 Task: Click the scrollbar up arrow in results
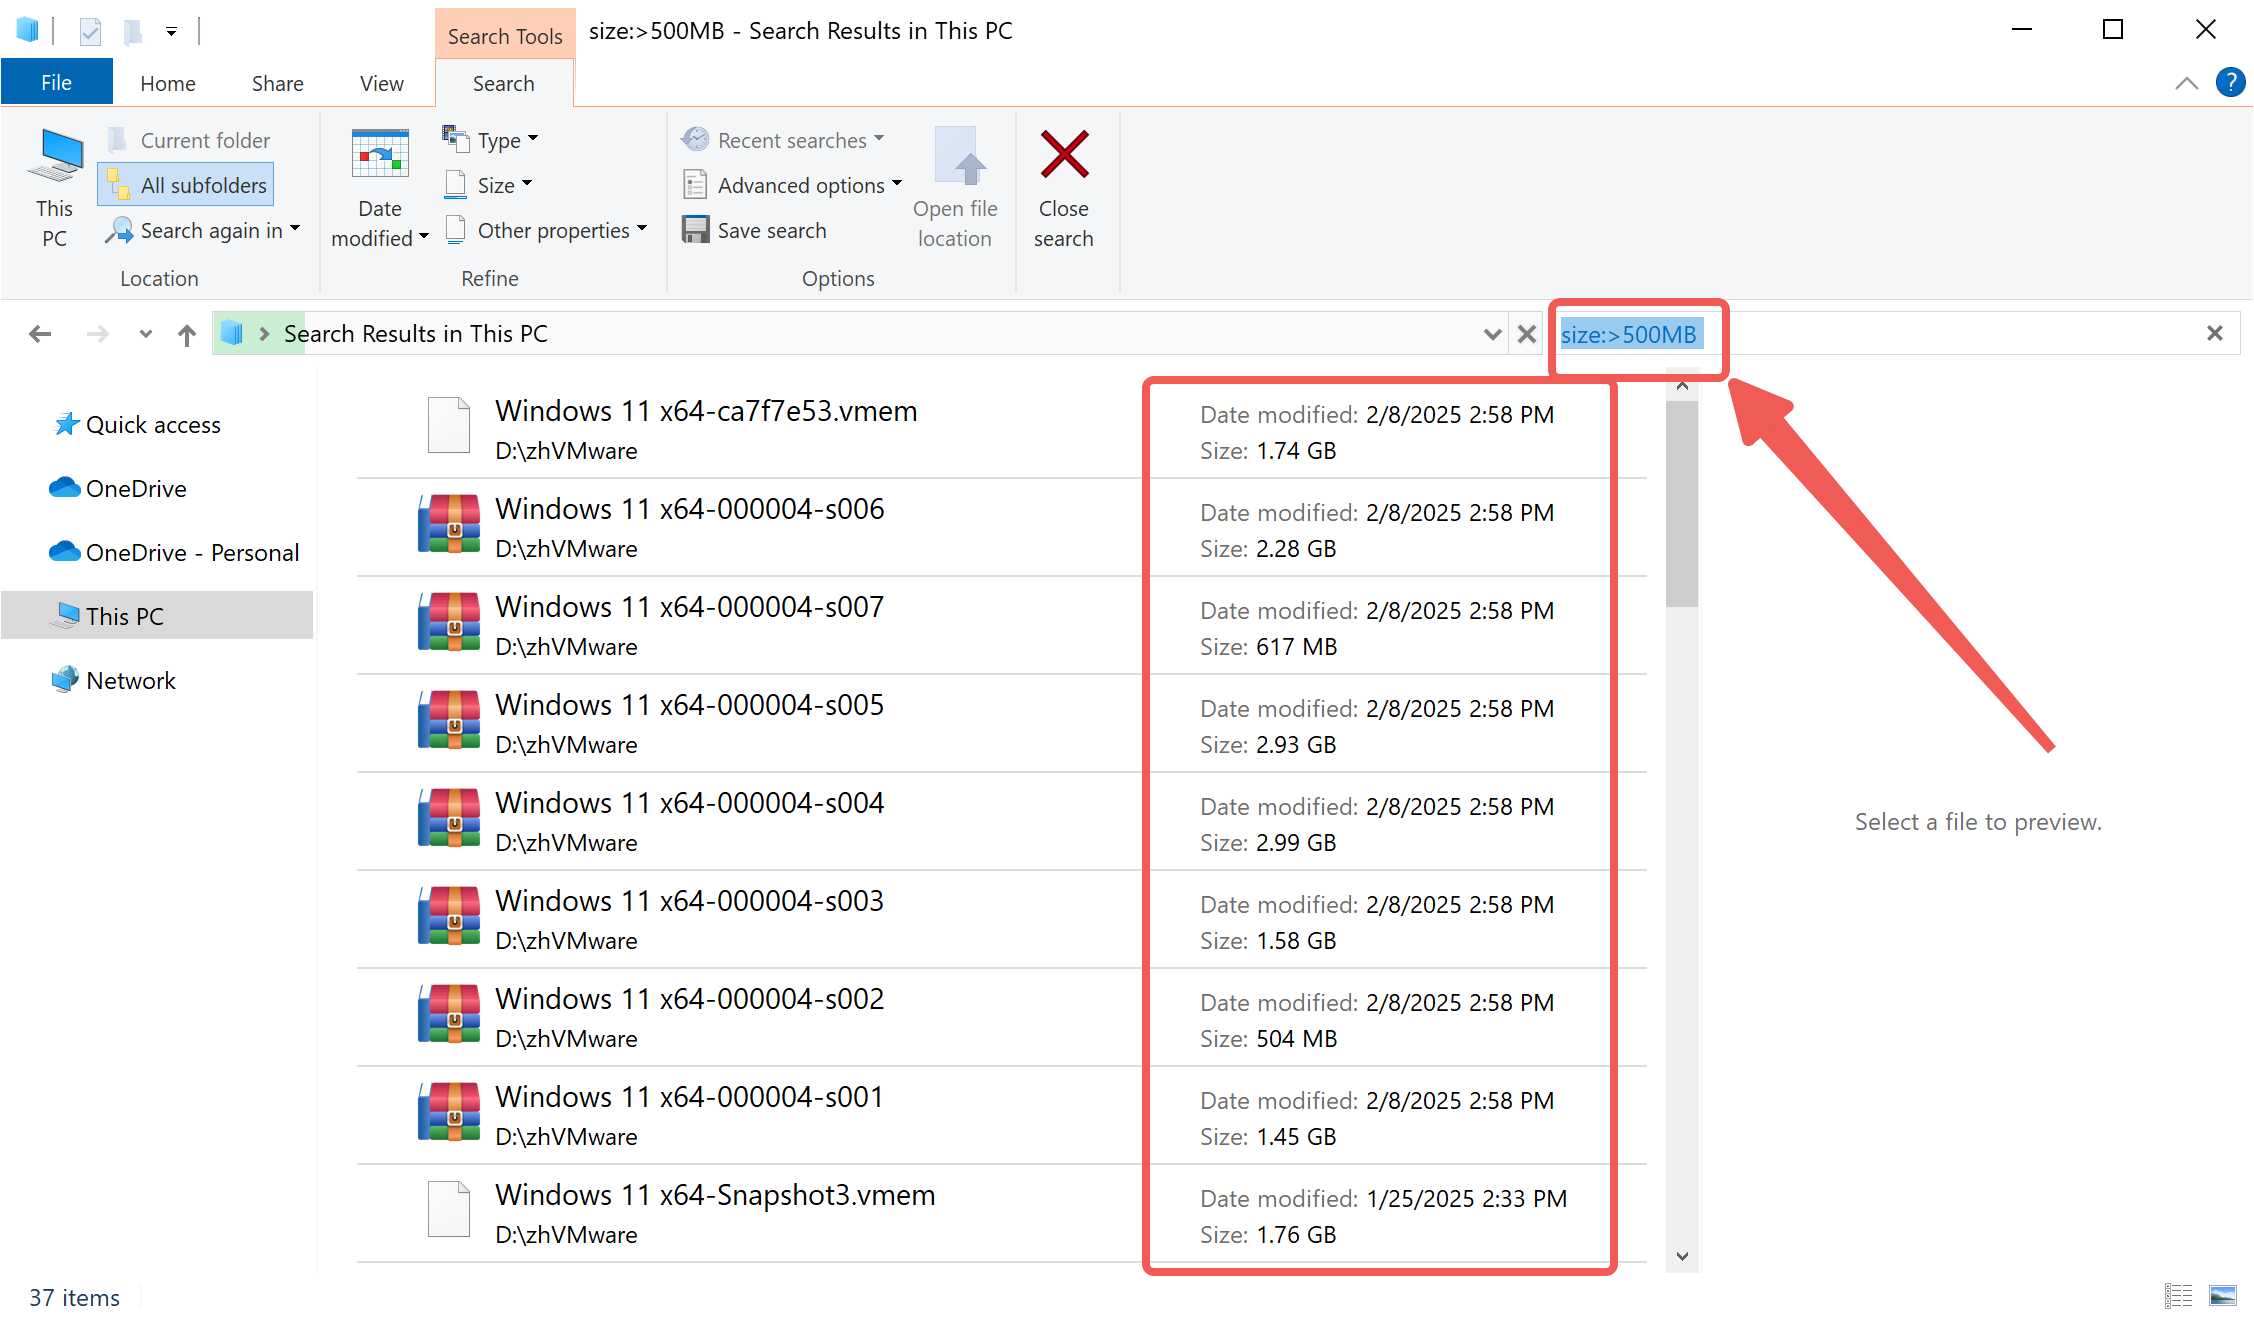pos(1682,386)
